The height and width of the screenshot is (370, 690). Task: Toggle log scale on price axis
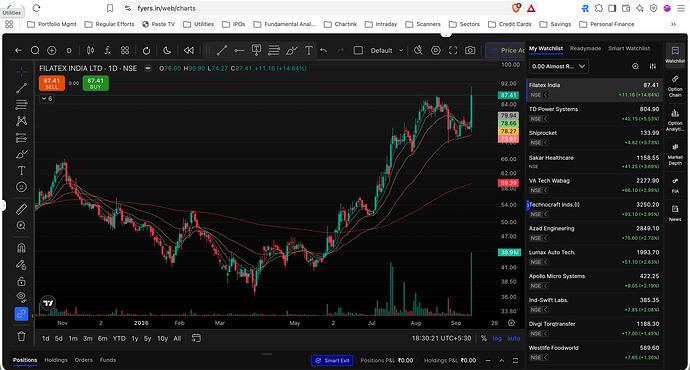497,338
